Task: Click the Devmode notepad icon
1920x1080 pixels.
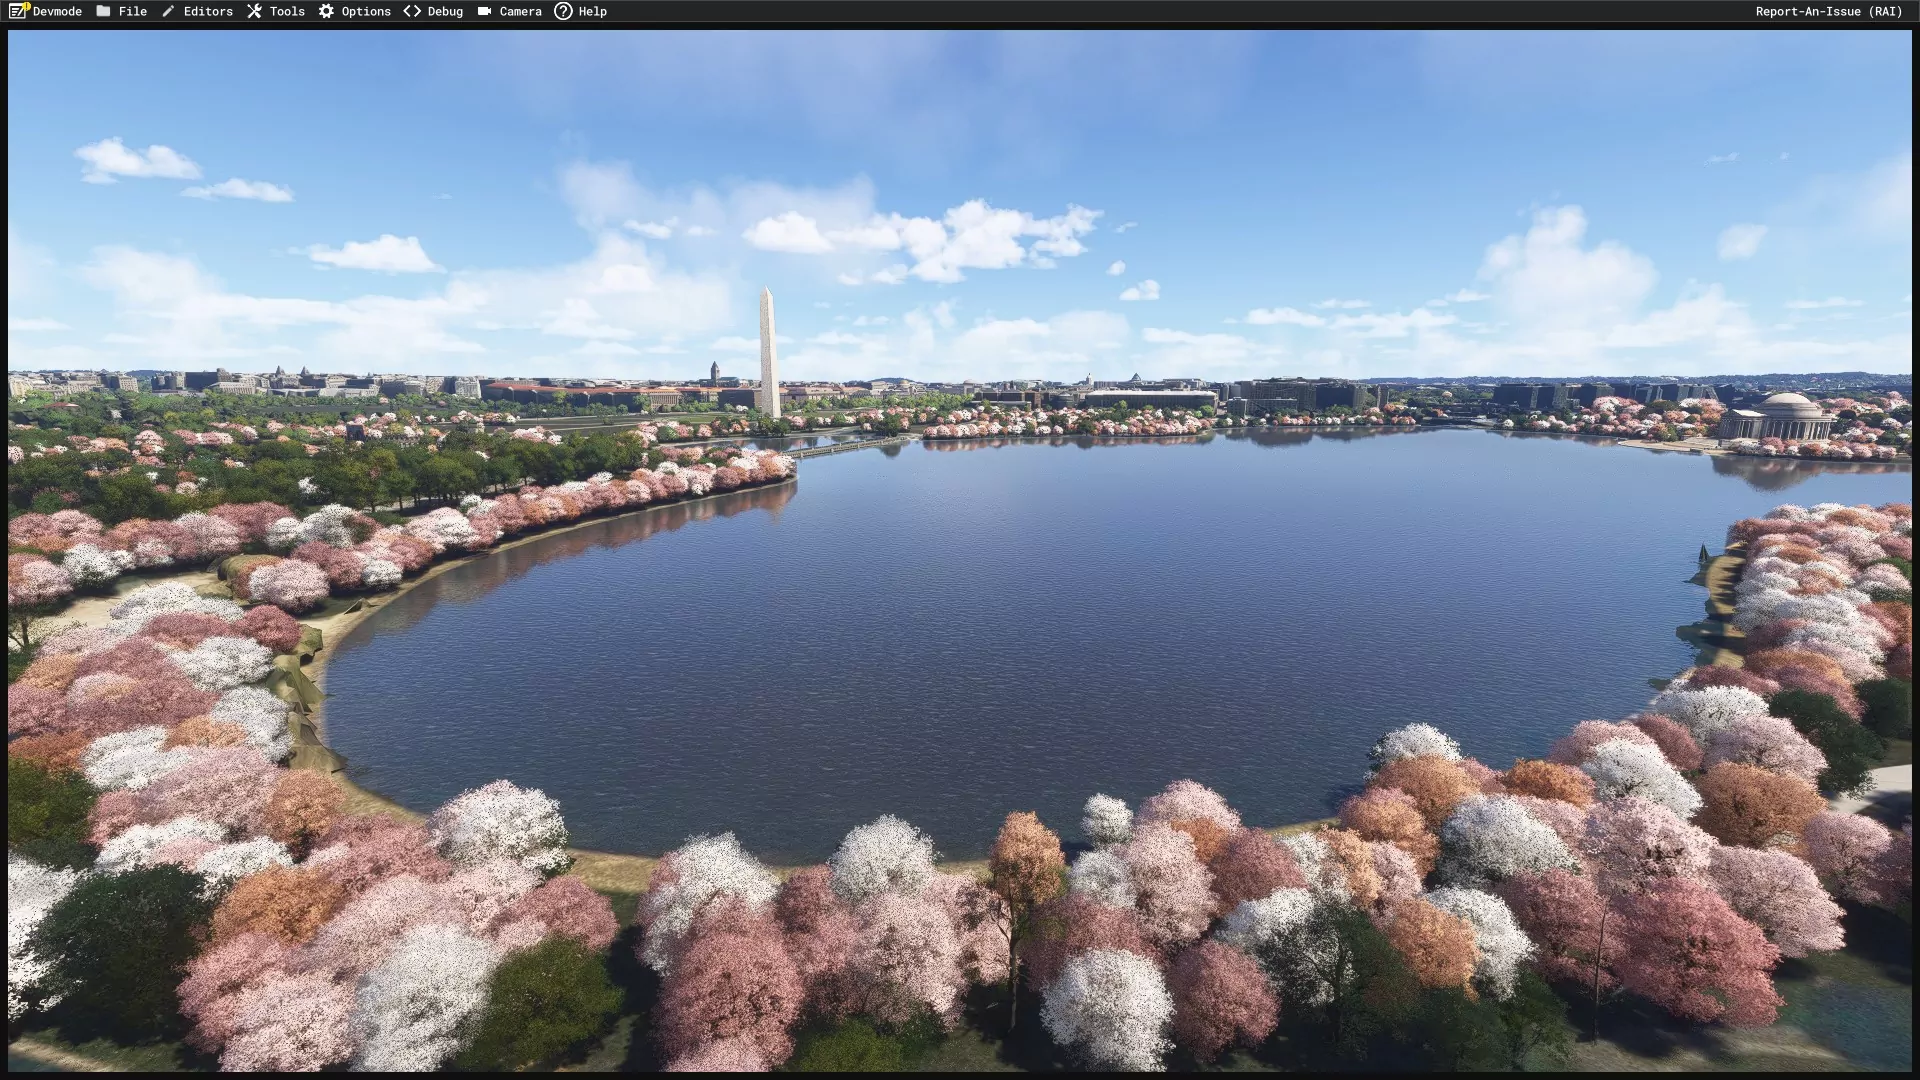Action: (x=19, y=11)
